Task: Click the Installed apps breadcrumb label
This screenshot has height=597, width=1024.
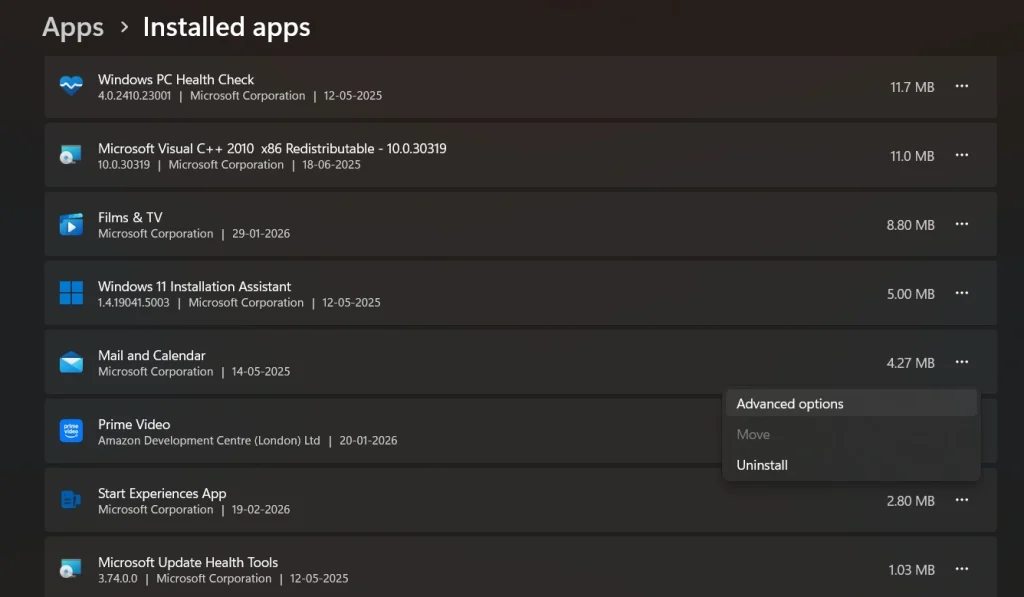Action: (226, 27)
